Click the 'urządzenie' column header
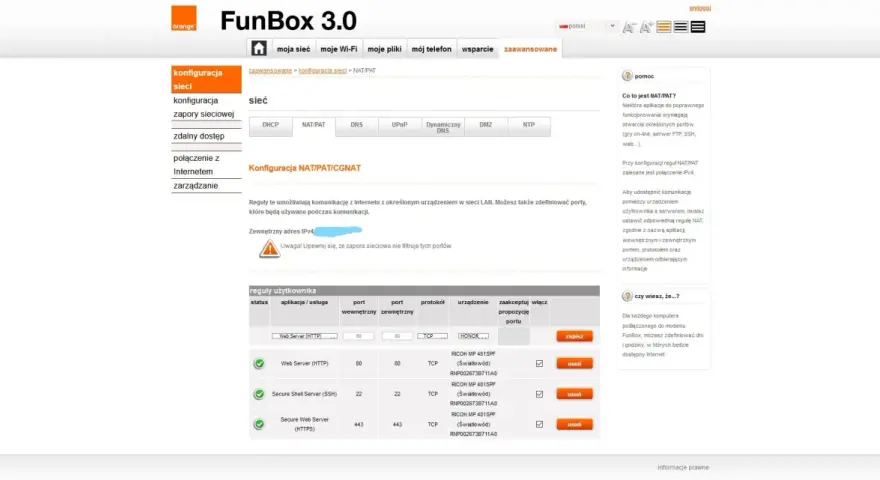This screenshot has height=480, width=880. tap(473, 302)
